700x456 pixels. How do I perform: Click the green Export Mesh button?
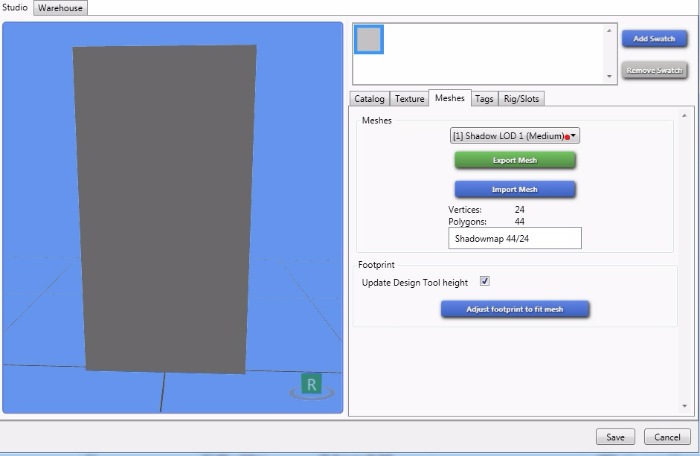[515, 160]
